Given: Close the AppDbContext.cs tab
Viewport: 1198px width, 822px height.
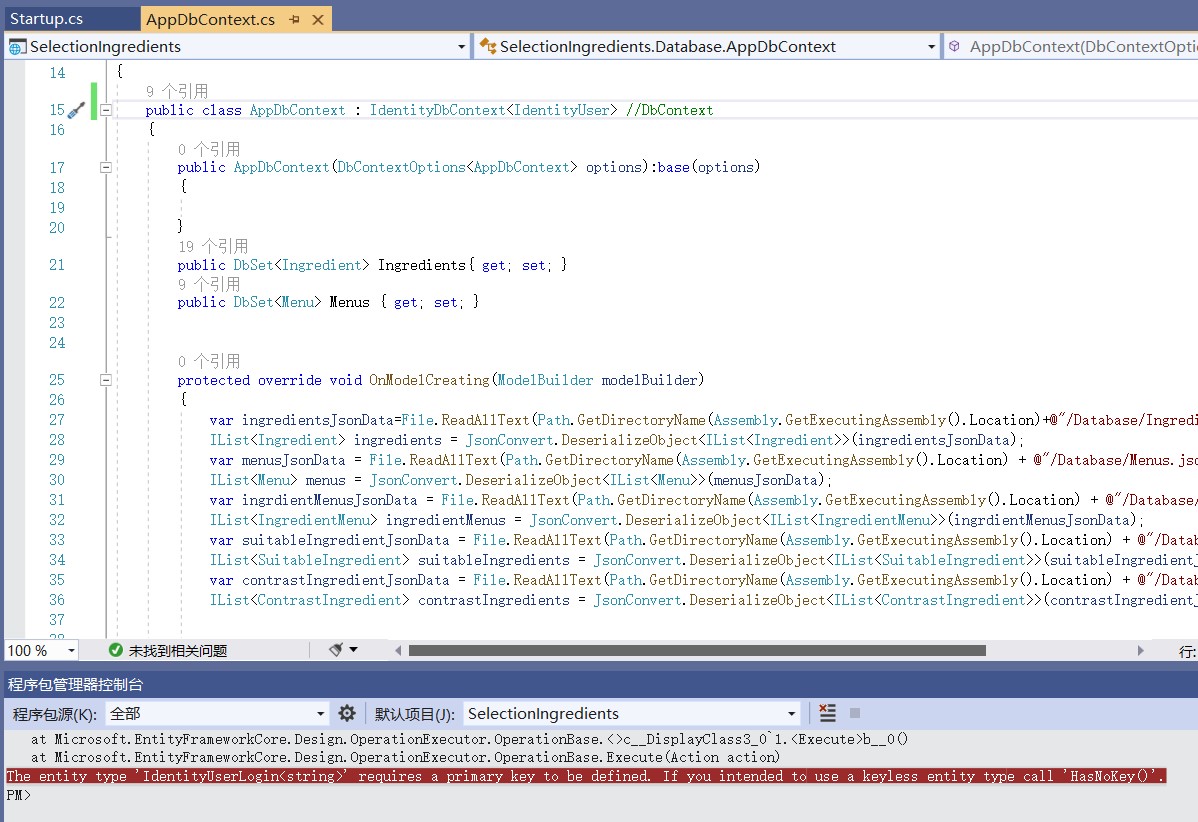Looking at the screenshot, I should tap(319, 20).
